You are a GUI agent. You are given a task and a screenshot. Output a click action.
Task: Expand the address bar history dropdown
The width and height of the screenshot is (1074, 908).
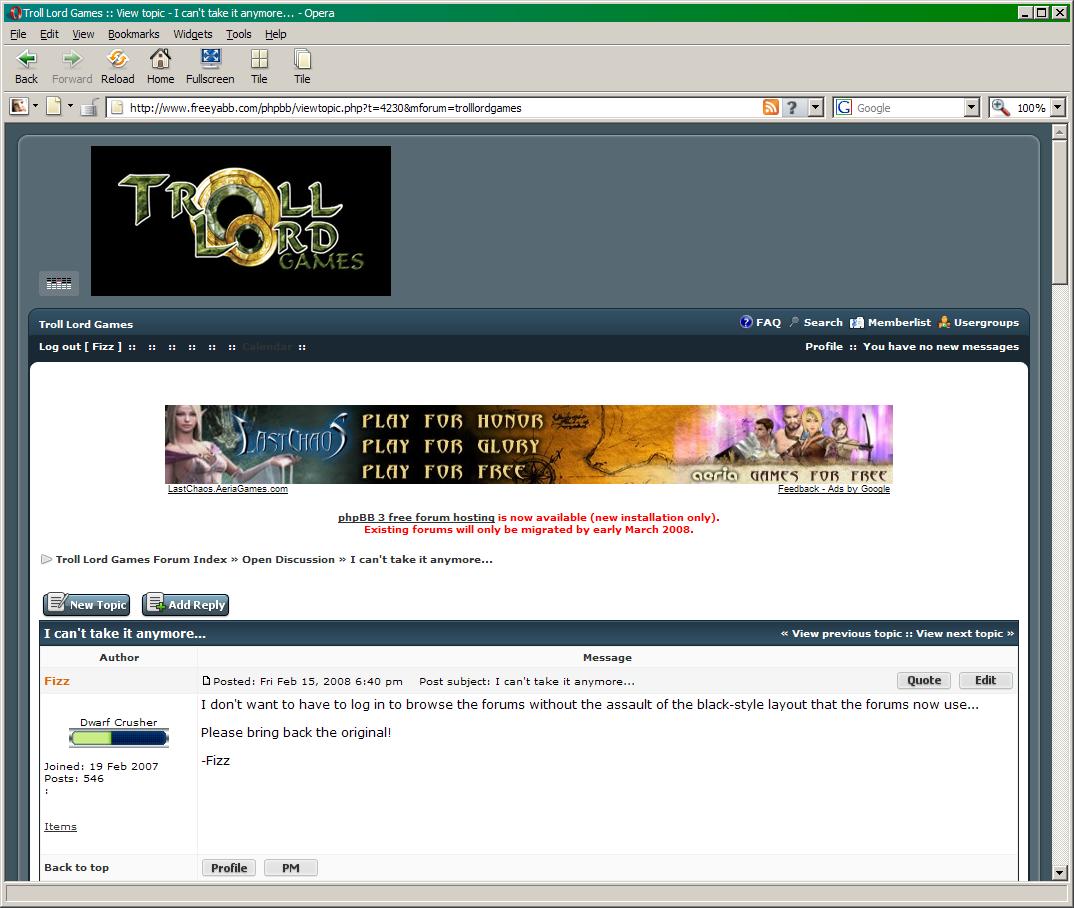pos(815,108)
